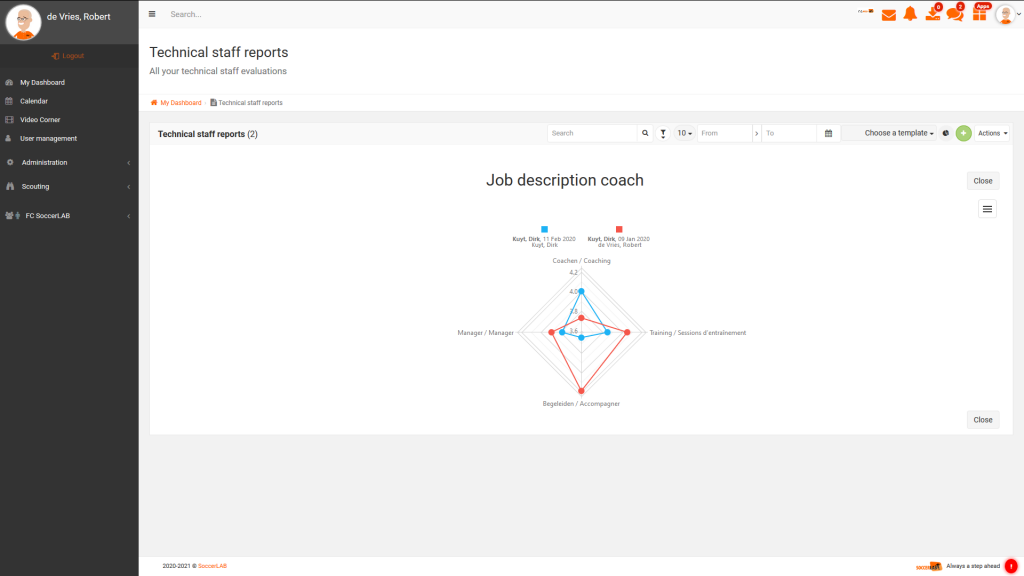The height and width of the screenshot is (576, 1024).
Task: Open the downloads icon with 0 badge
Action: [x=933, y=13]
